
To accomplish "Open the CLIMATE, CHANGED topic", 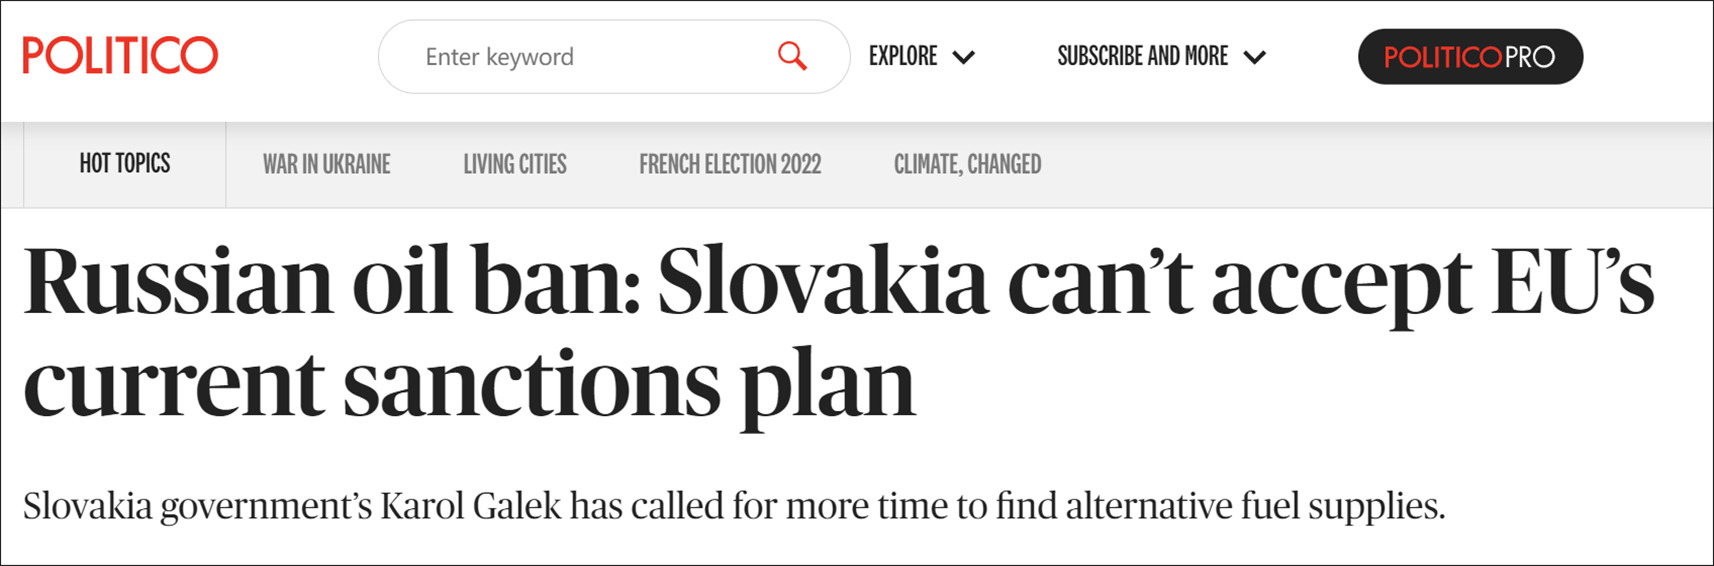I will pyautogui.click(x=967, y=164).
